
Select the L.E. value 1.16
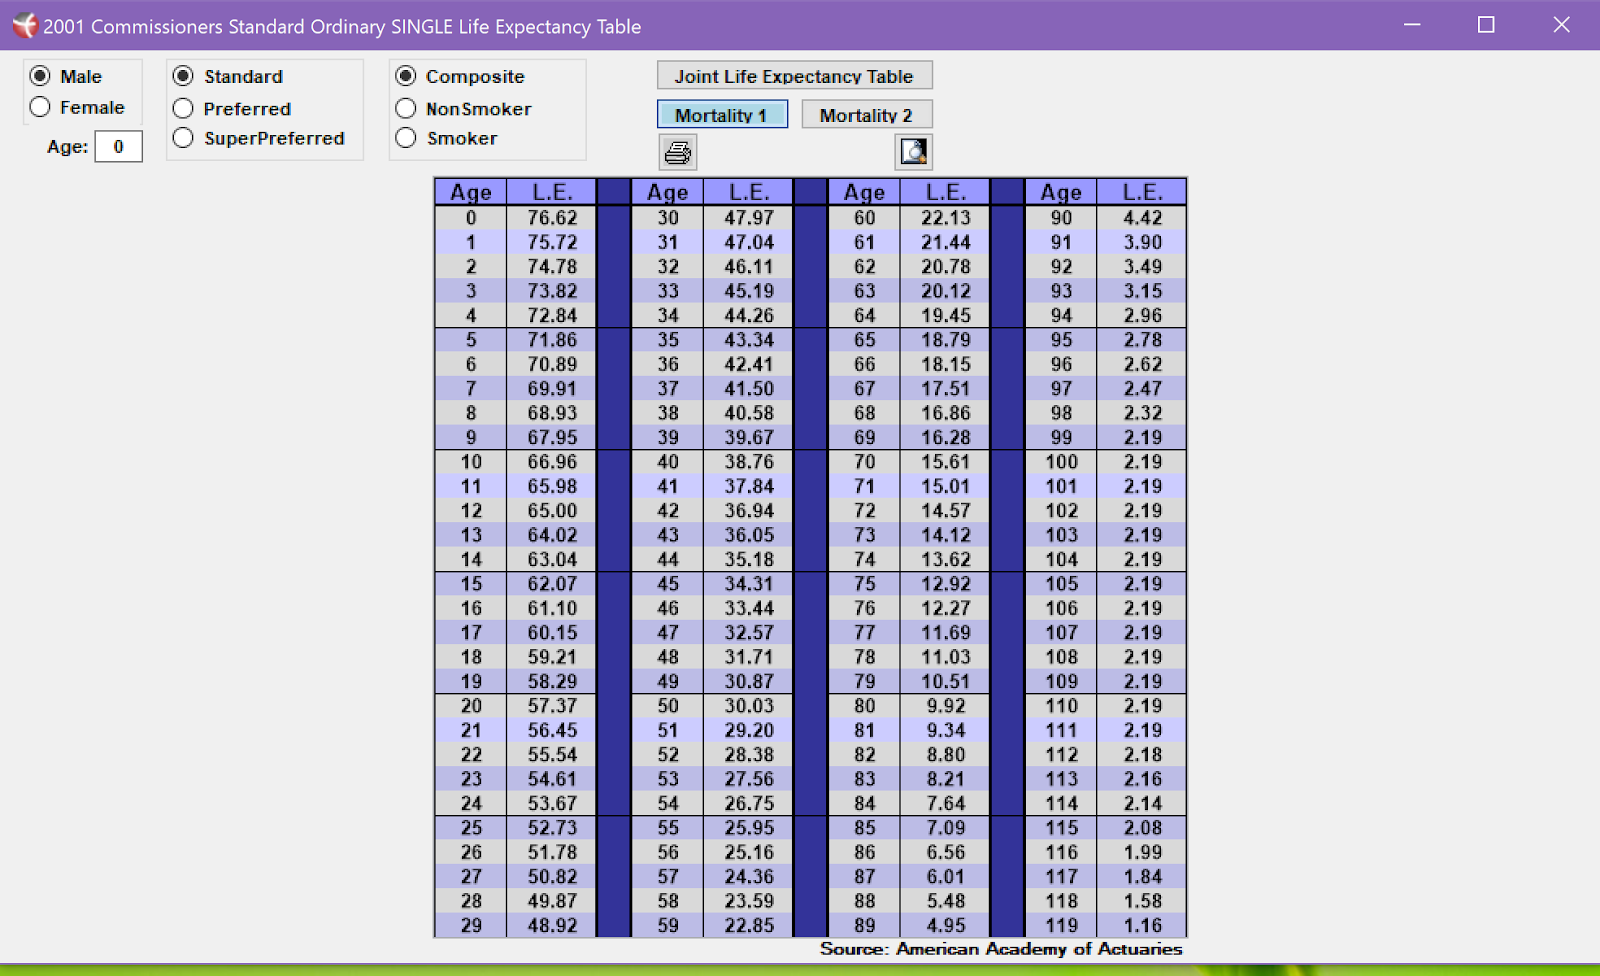pos(1142,926)
